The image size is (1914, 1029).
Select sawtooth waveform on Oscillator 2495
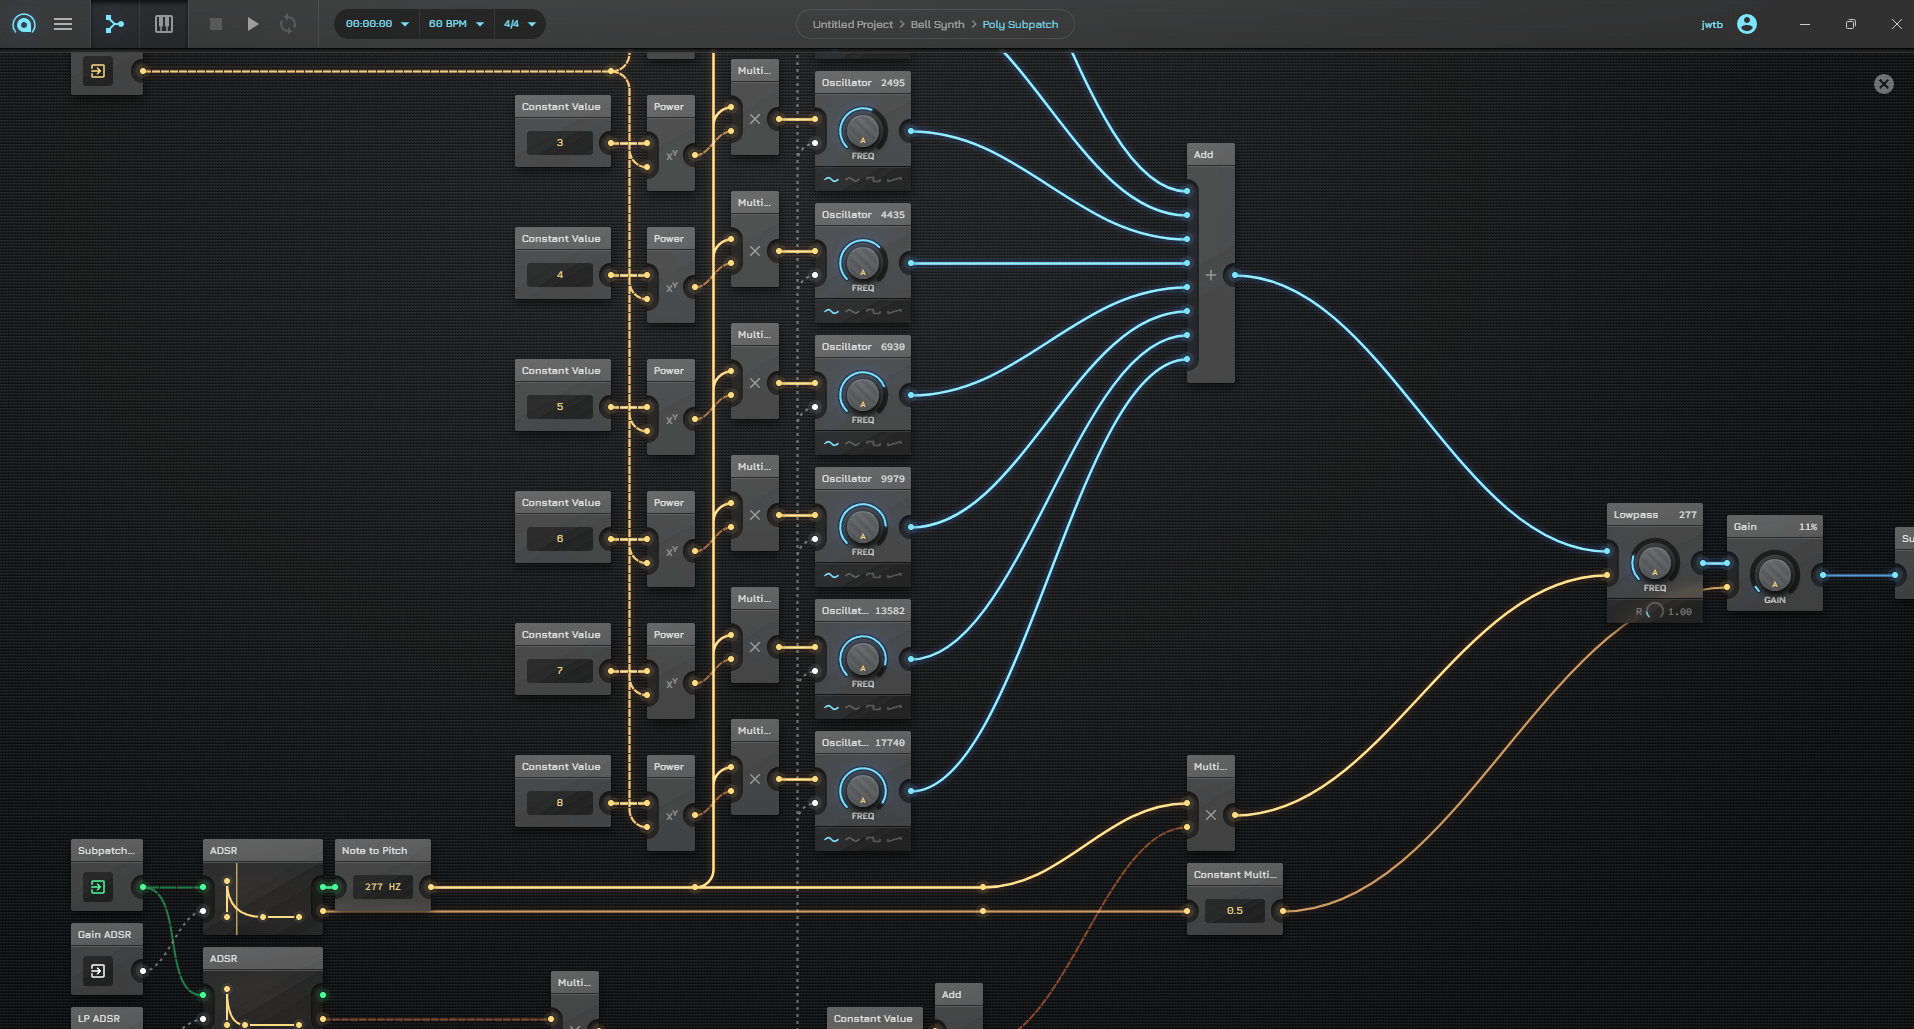click(894, 180)
